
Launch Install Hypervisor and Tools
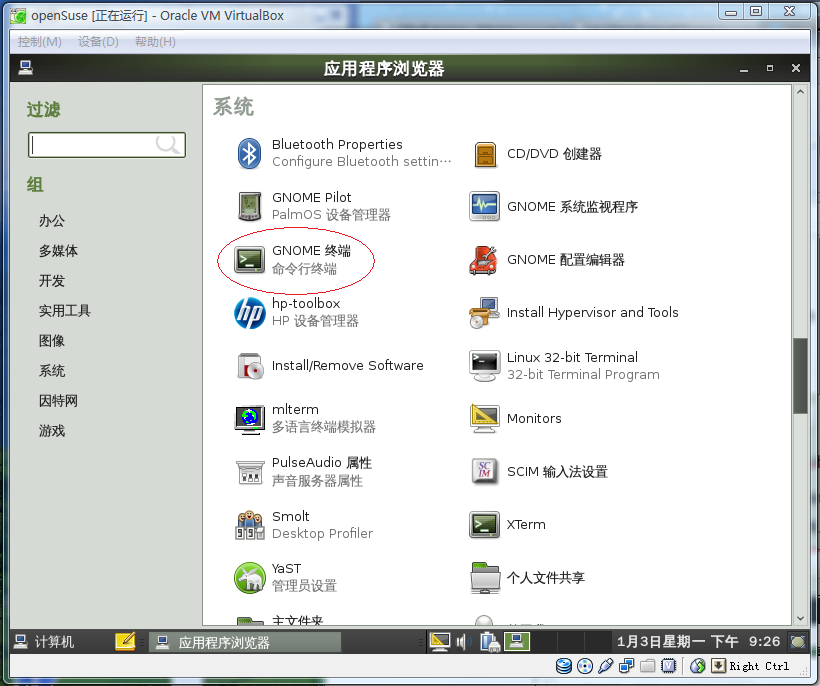point(574,313)
